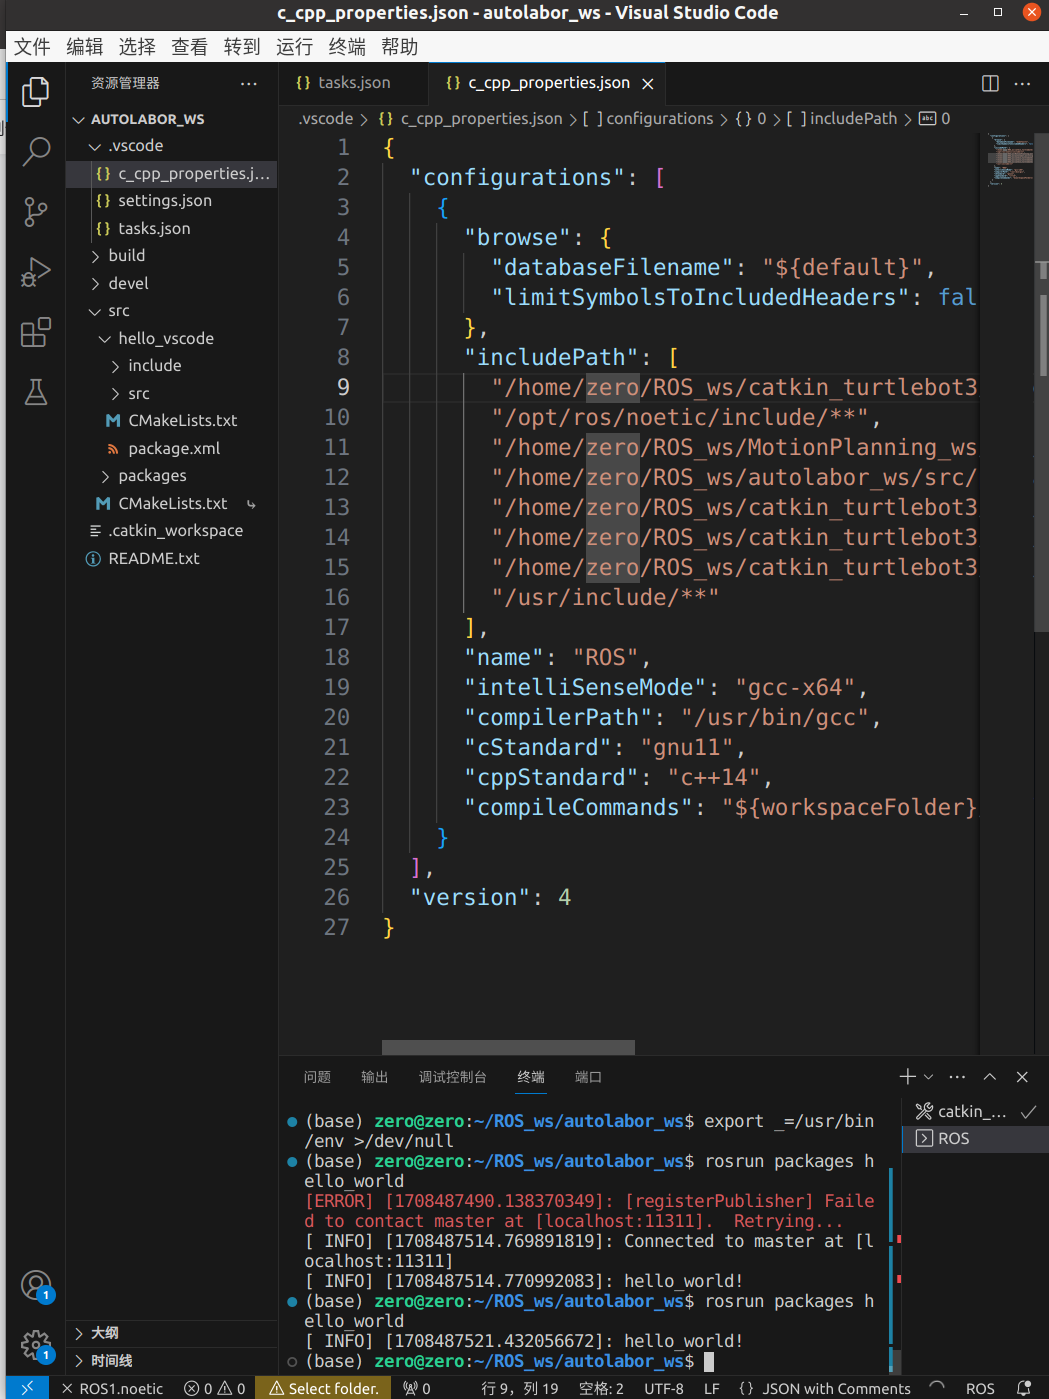Open the 查看 menu

[x=189, y=47]
